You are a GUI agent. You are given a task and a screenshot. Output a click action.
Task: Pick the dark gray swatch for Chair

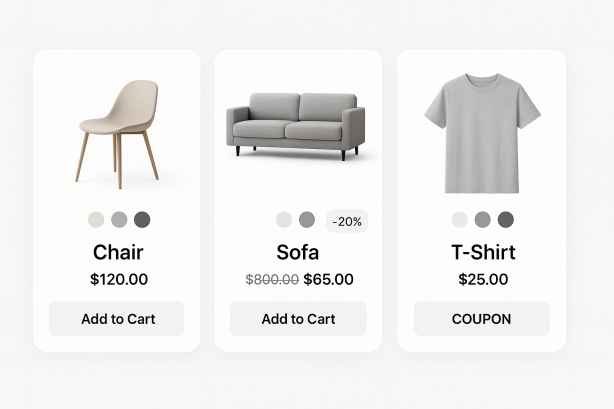tap(142, 219)
